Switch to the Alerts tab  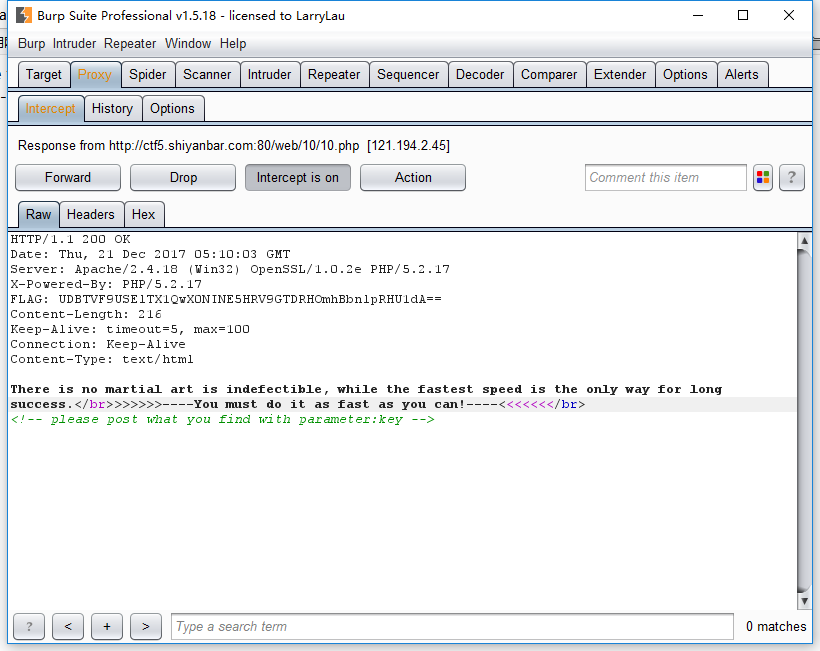pyautogui.click(x=742, y=75)
